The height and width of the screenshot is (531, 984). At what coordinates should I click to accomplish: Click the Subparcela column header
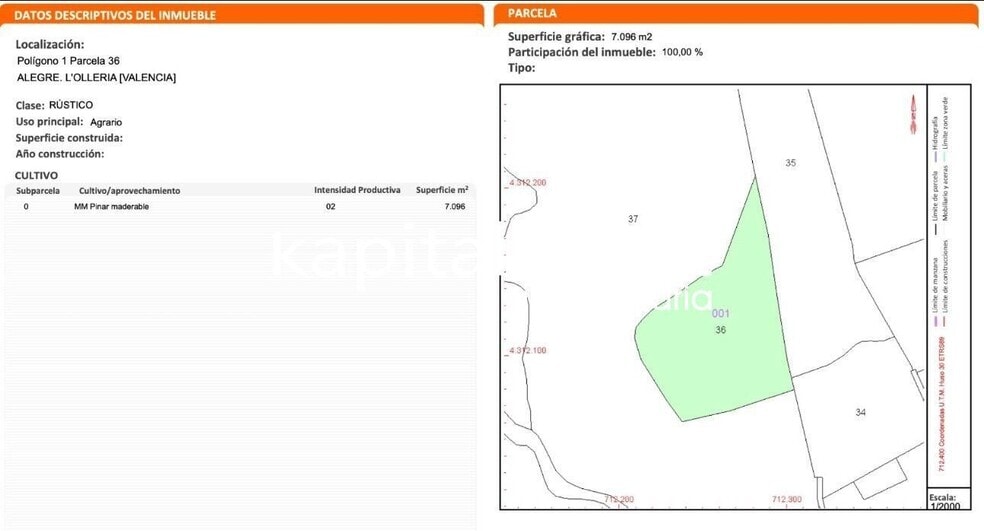[x=38, y=190]
